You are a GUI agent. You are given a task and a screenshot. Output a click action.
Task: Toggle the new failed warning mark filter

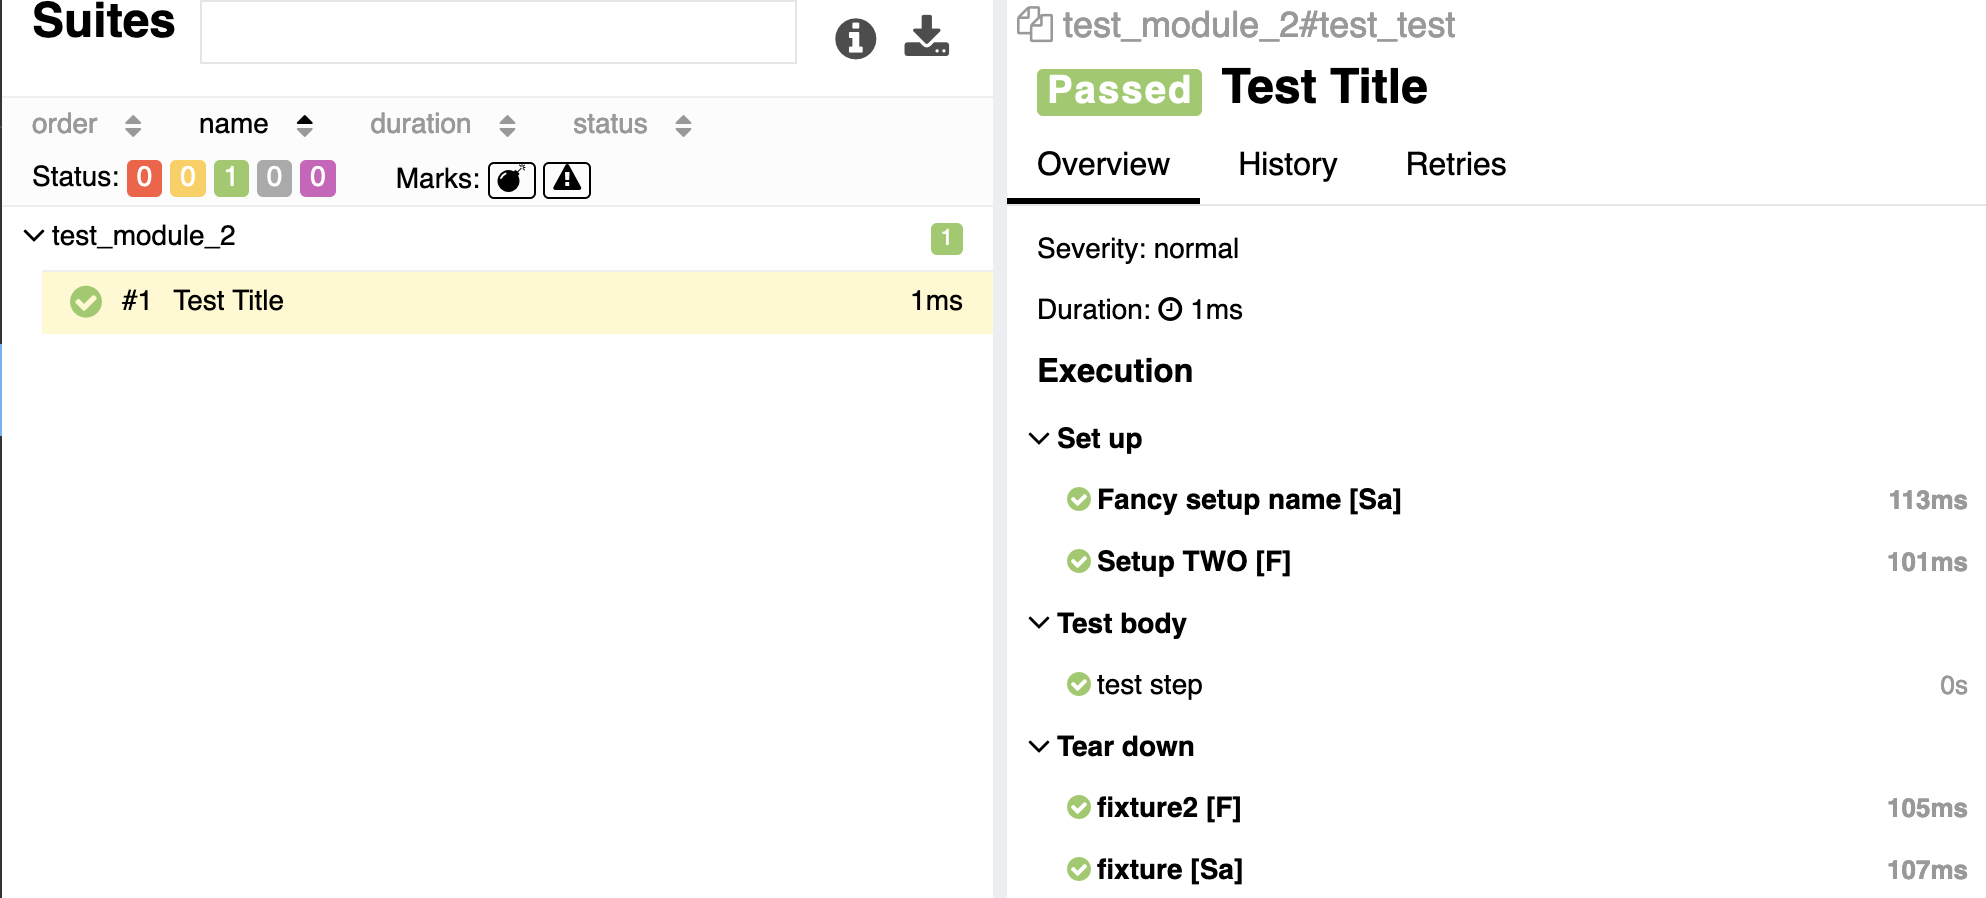coord(567,180)
